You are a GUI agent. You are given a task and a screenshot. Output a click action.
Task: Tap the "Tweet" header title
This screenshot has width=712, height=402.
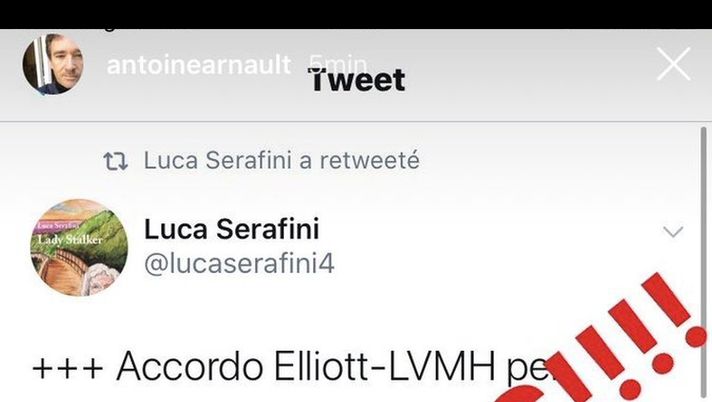pos(357,80)
